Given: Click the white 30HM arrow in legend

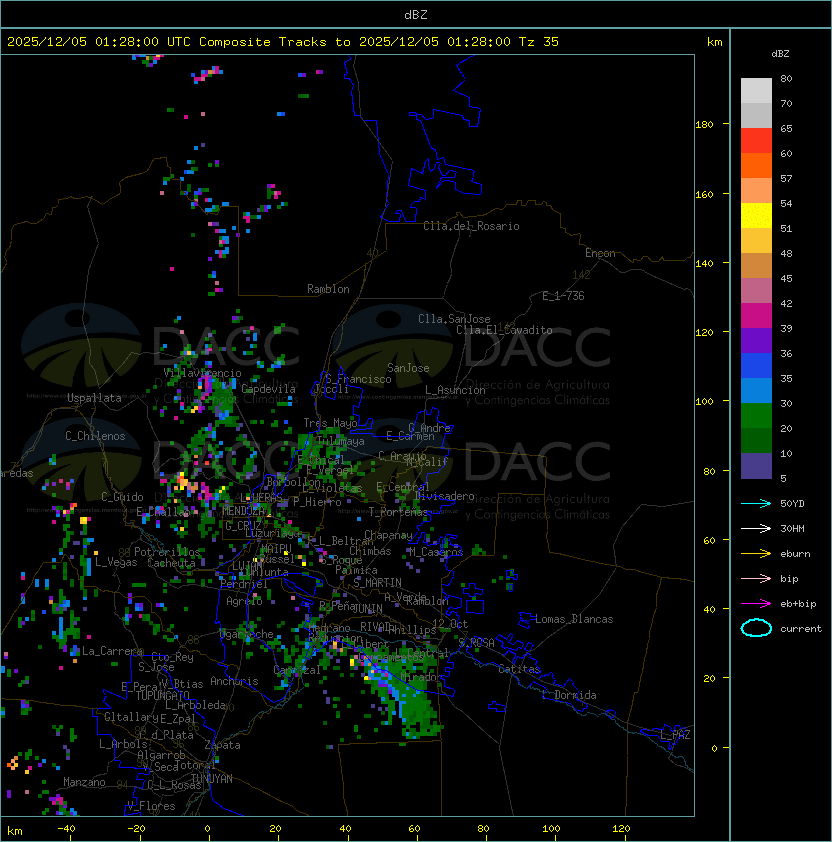Looking at the screenshot, I should [x=756, y=529].
